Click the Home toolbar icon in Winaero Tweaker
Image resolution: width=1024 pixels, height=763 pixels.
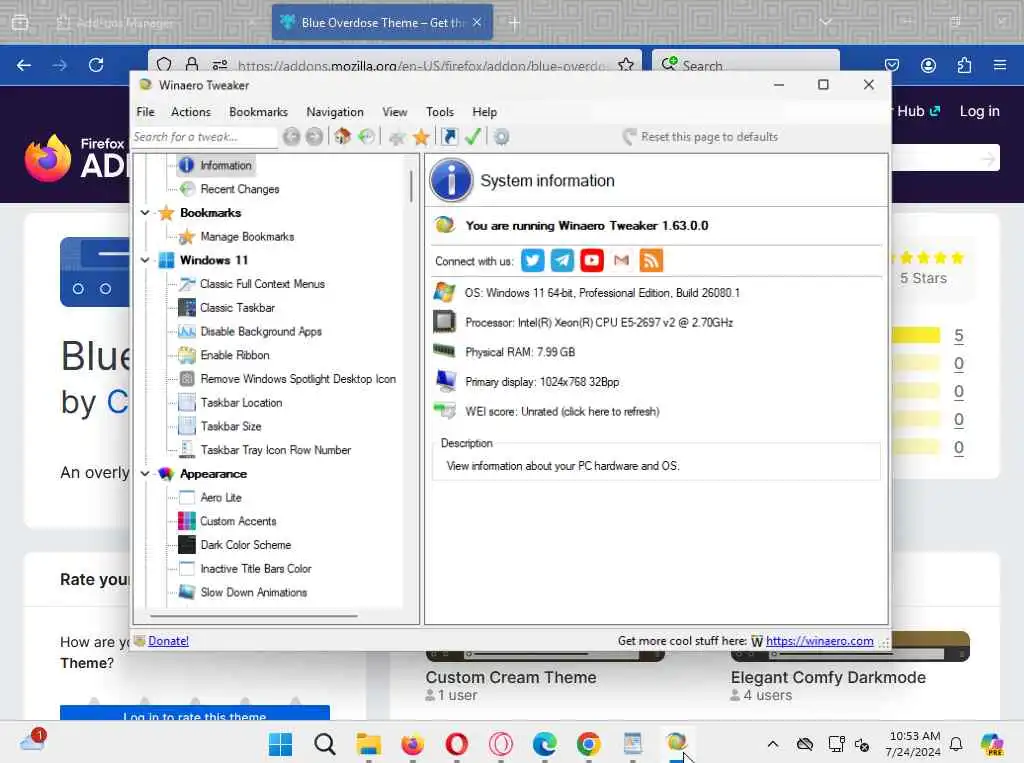click(342, 137)
